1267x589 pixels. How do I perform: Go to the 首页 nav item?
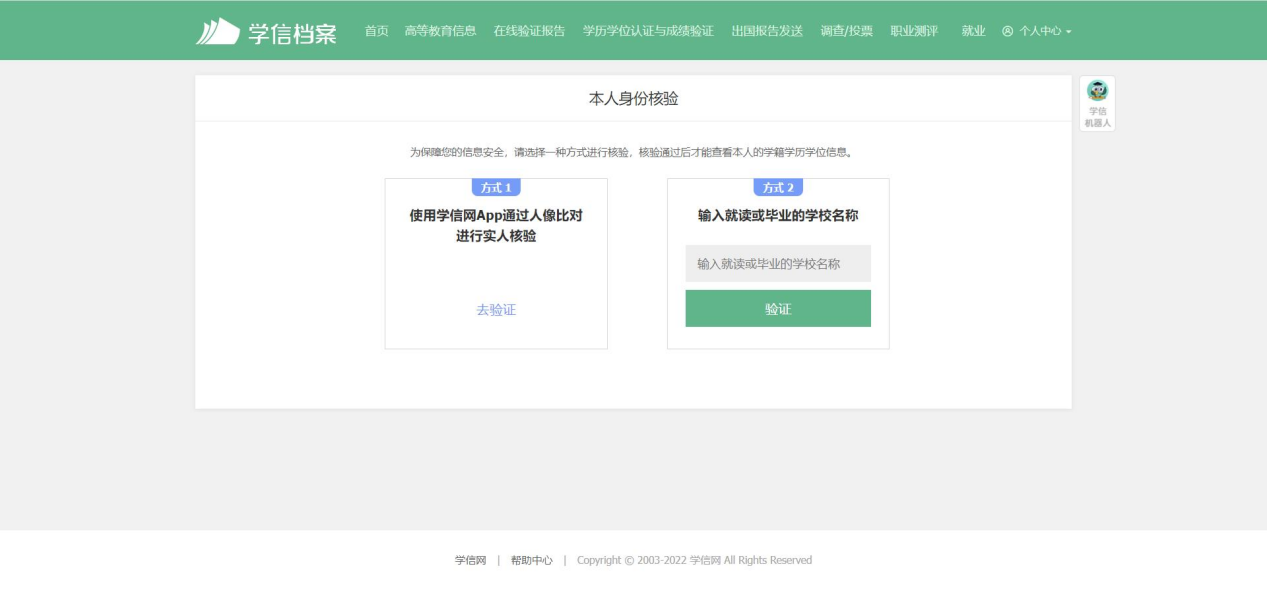376,31
